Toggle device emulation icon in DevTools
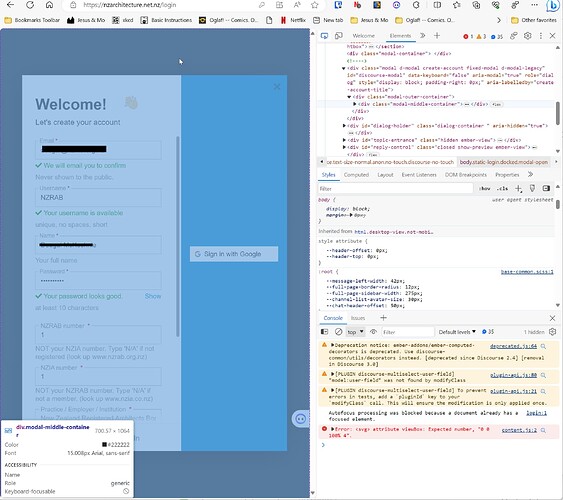The image size is (563, 500). pos(338,36)
